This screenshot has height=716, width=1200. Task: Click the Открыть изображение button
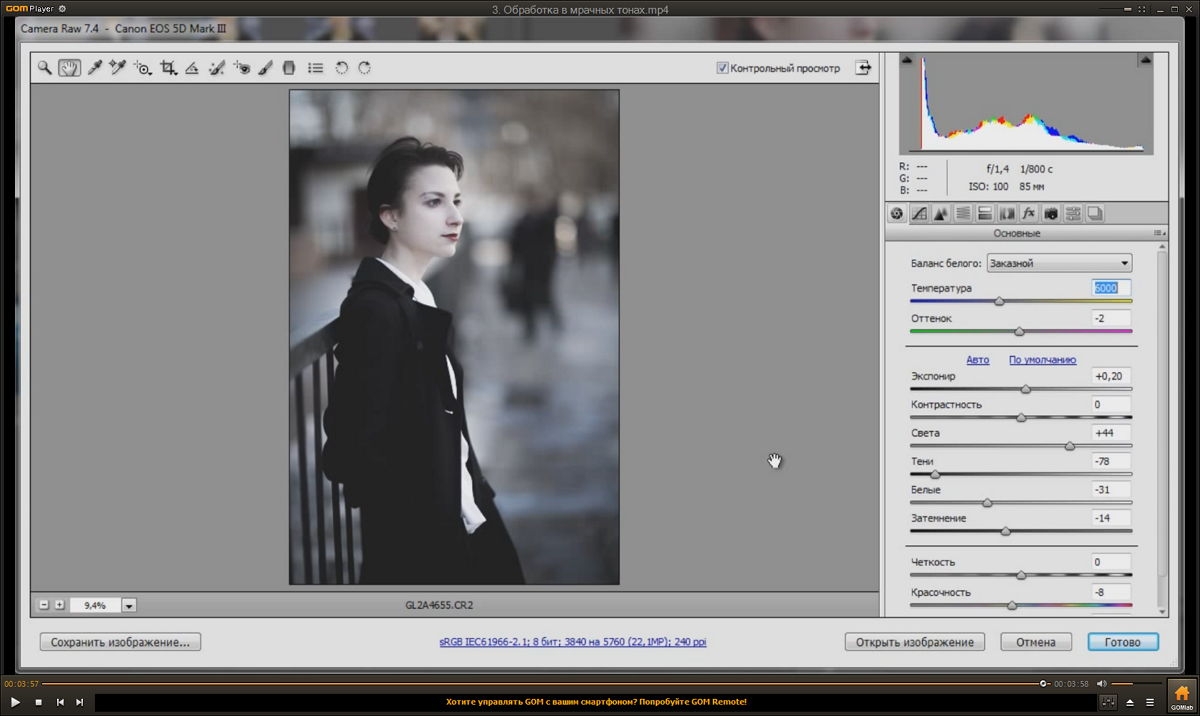914,642
